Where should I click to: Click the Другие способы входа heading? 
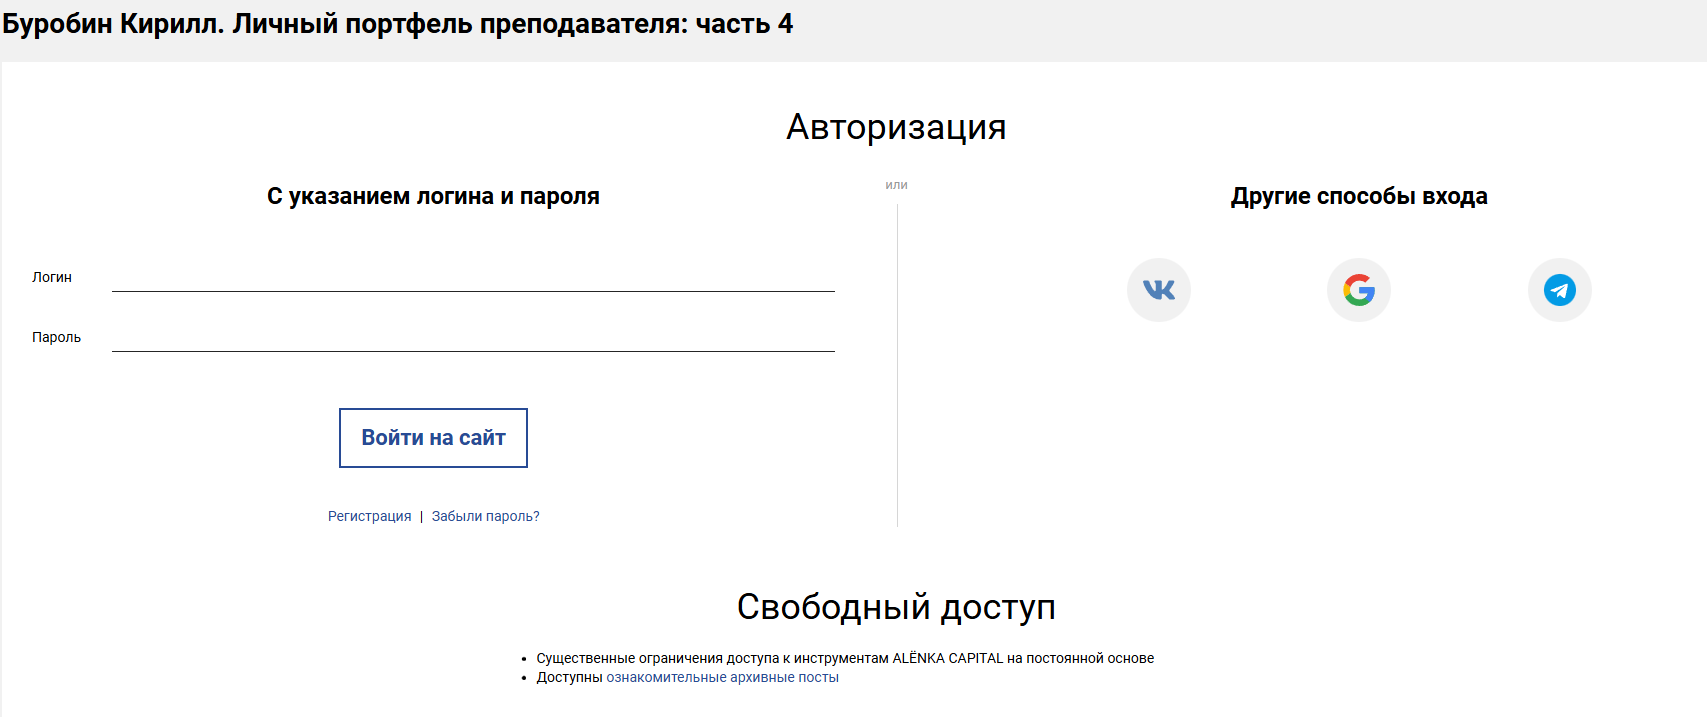coord(1358,196)
